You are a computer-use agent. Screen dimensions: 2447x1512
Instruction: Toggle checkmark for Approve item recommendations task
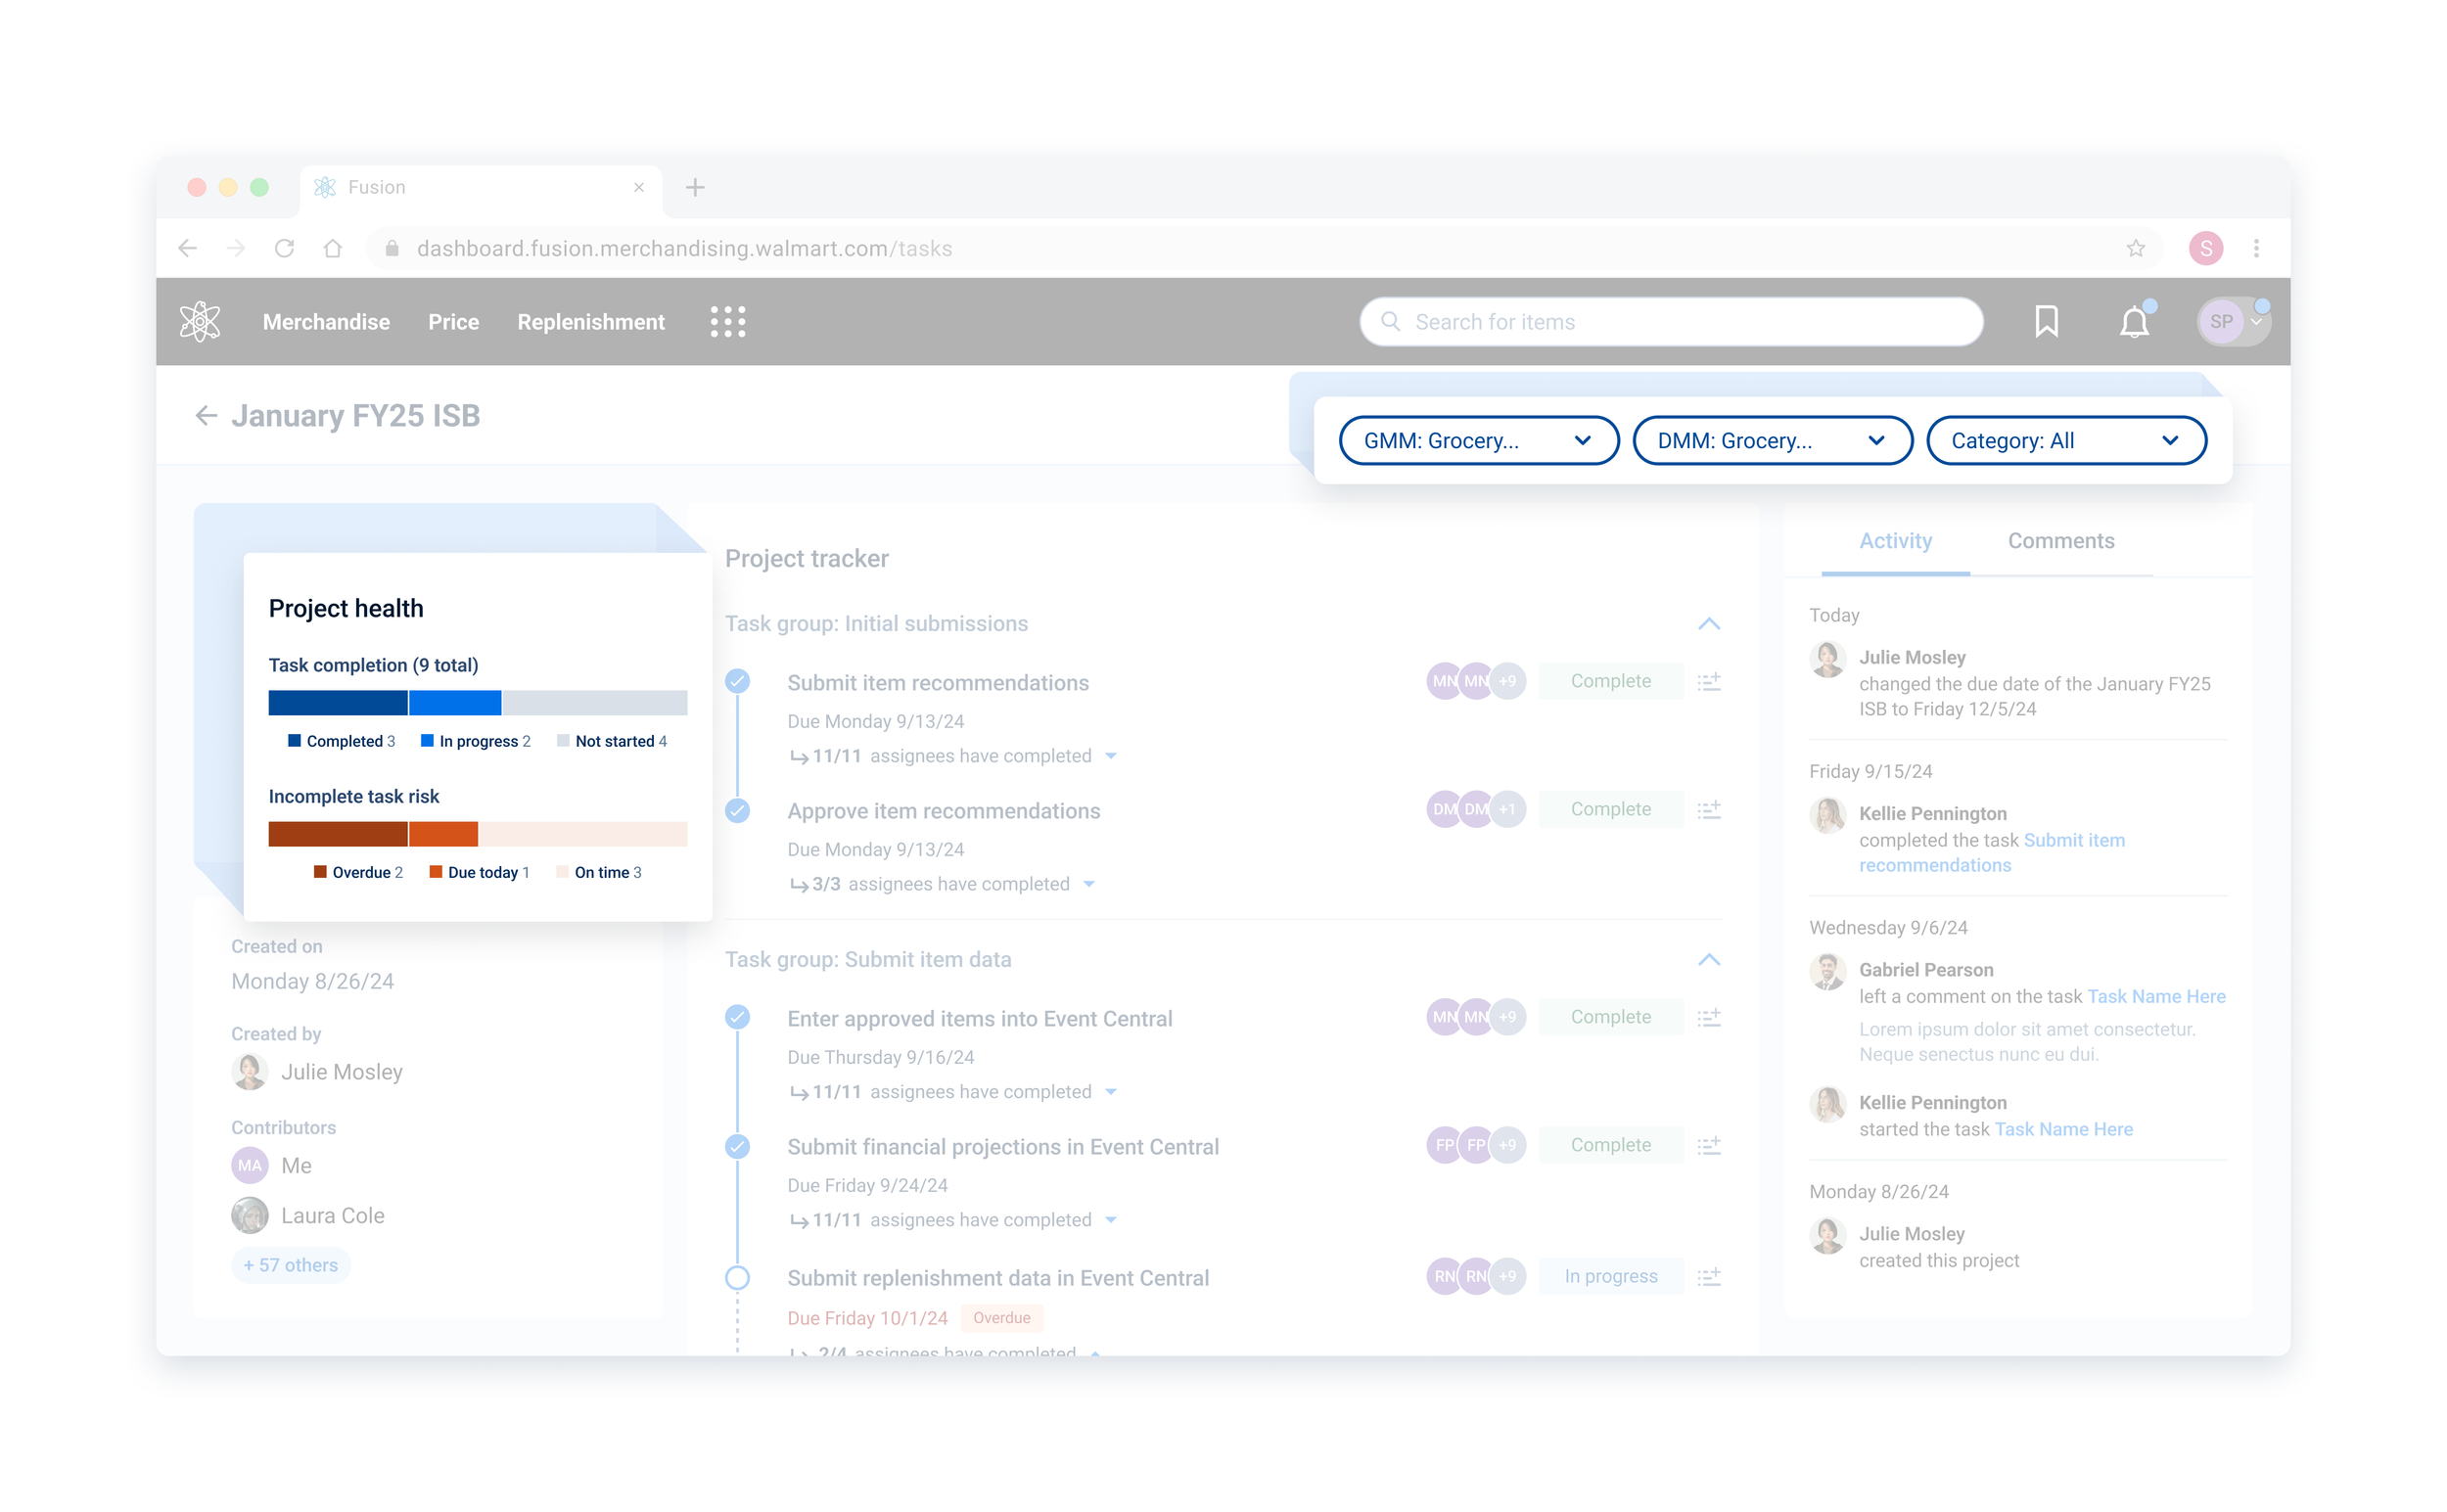click(737, 809)
